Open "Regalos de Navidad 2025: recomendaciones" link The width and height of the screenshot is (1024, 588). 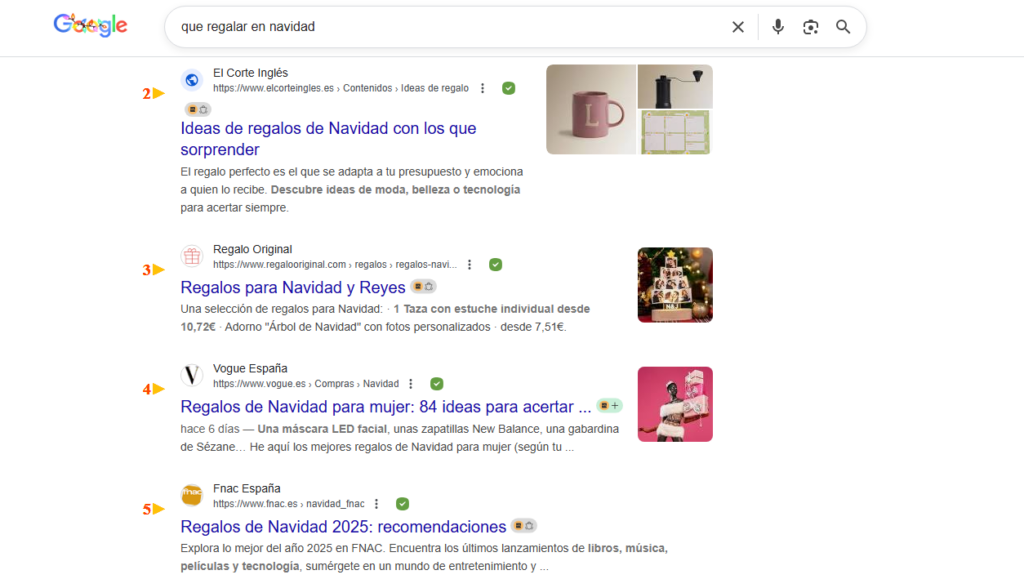(343, 527)
